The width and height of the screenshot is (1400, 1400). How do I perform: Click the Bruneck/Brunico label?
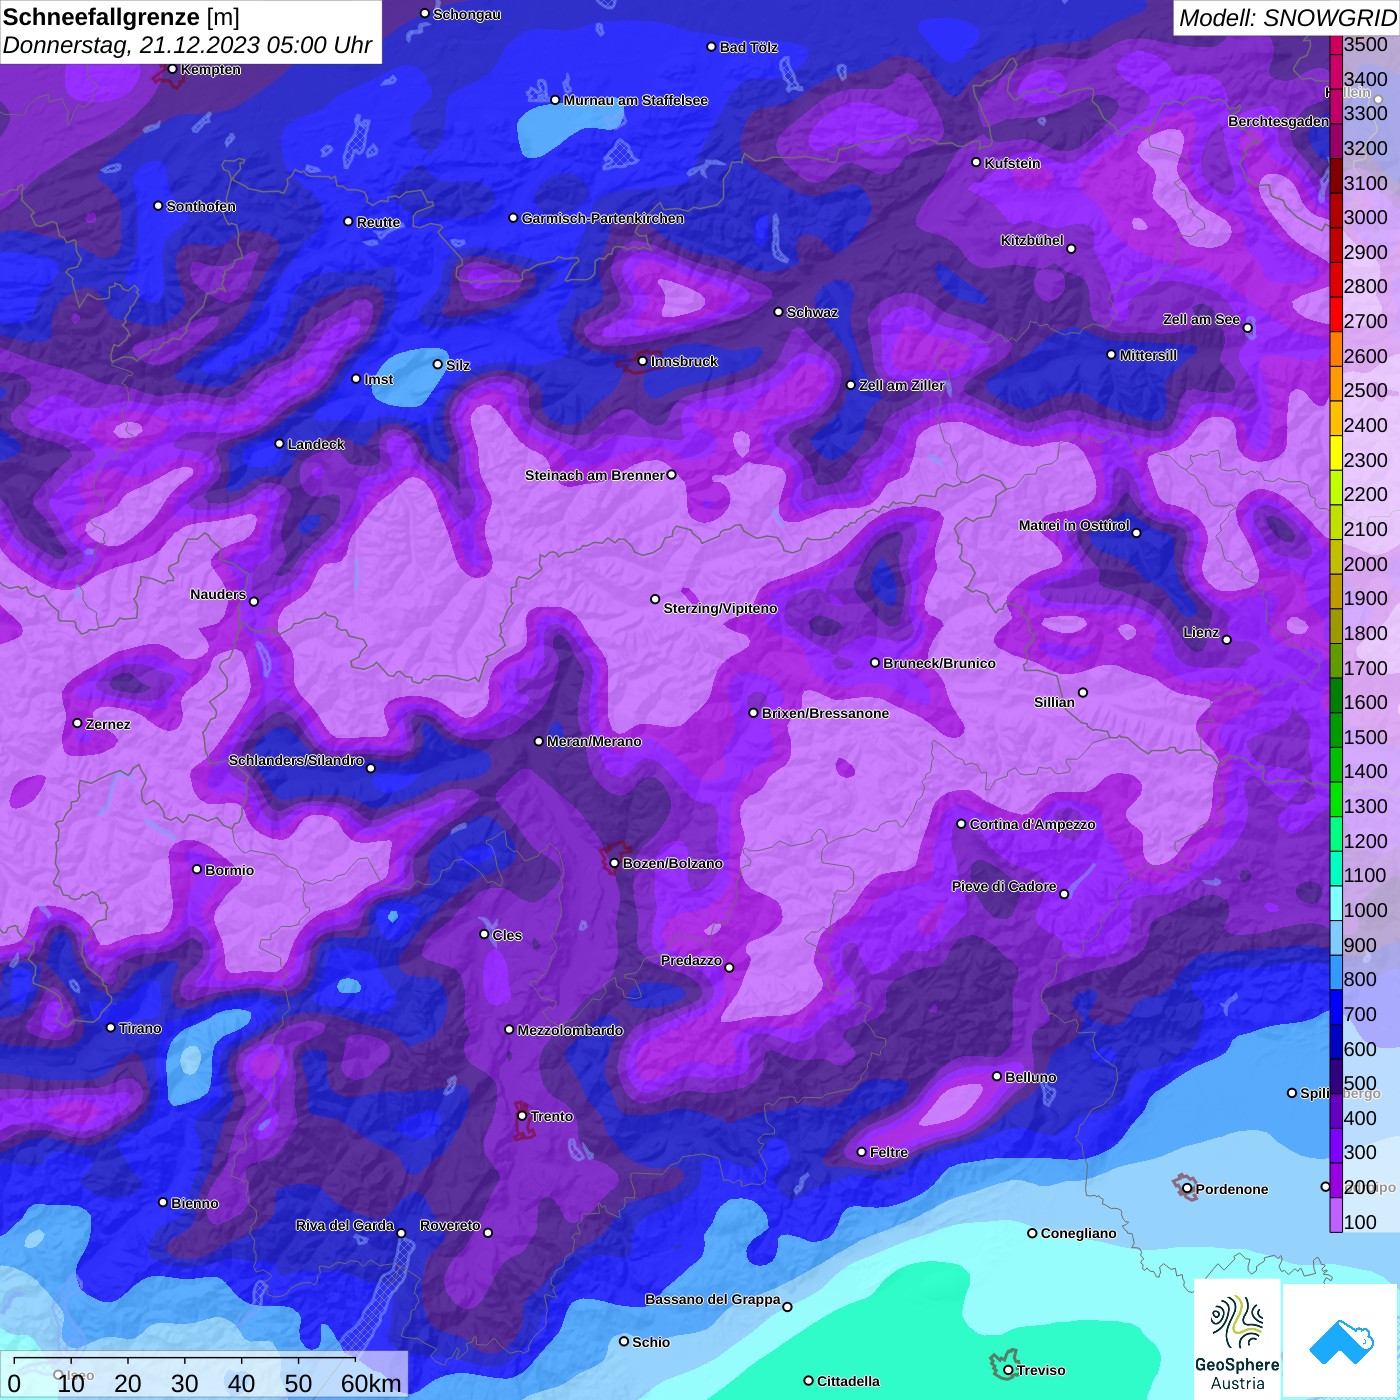coord(939,663)
